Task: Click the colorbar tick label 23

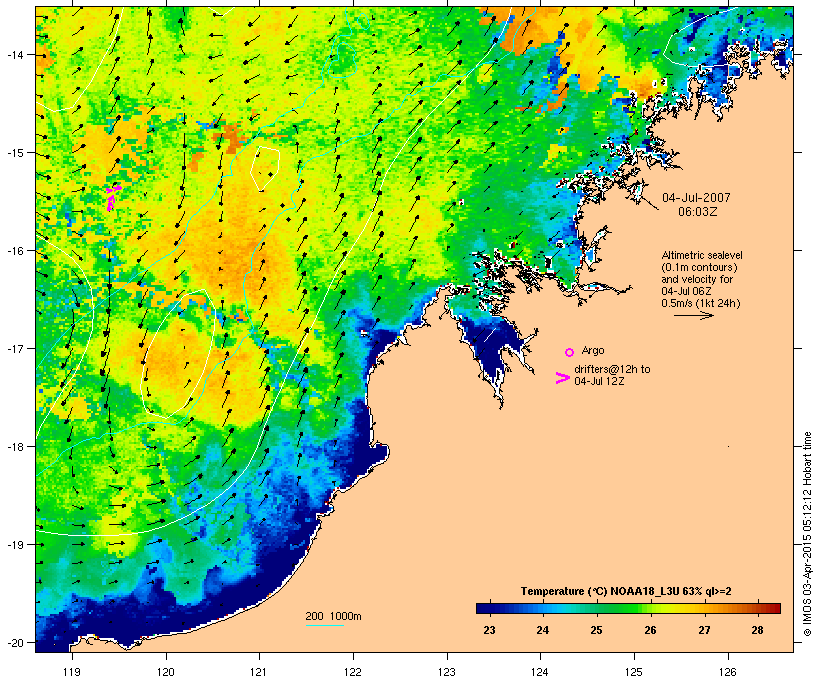Action: 489,630
